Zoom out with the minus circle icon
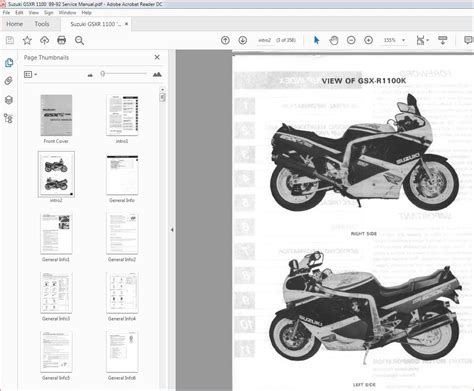This screenshot has width=474, height=391. coord(351,40)
